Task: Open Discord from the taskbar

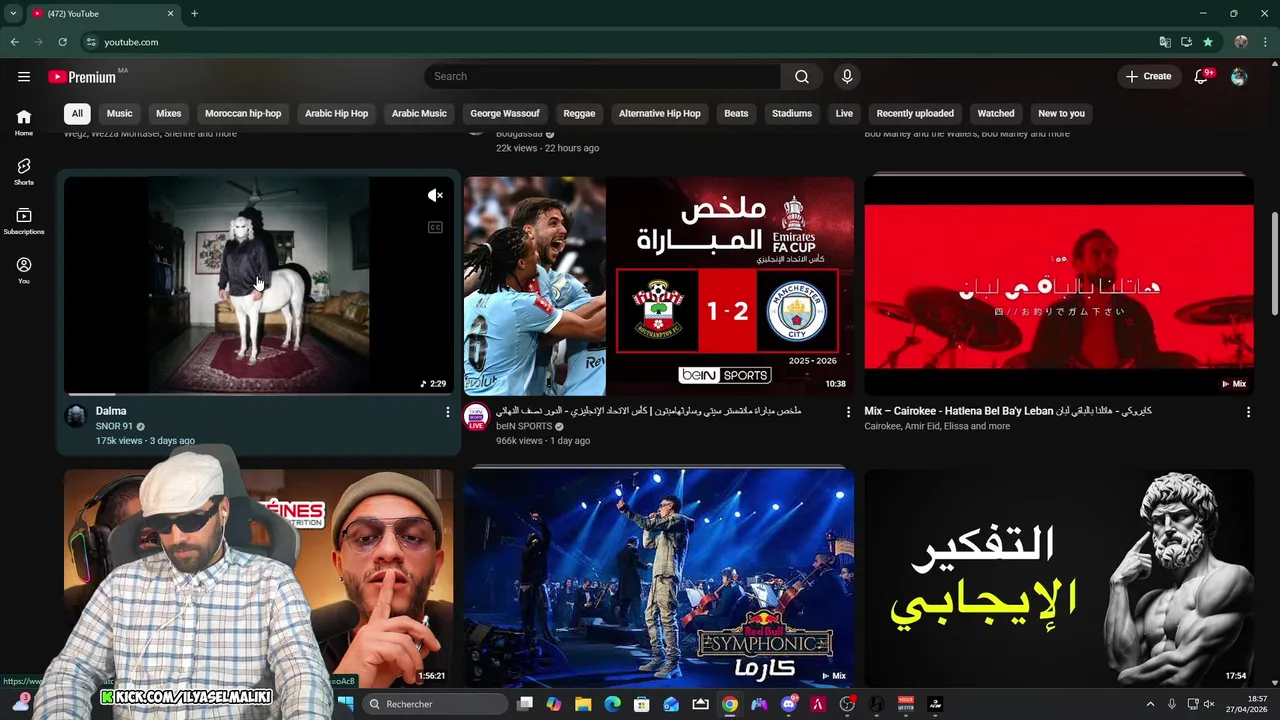Action: click(789, 704)
